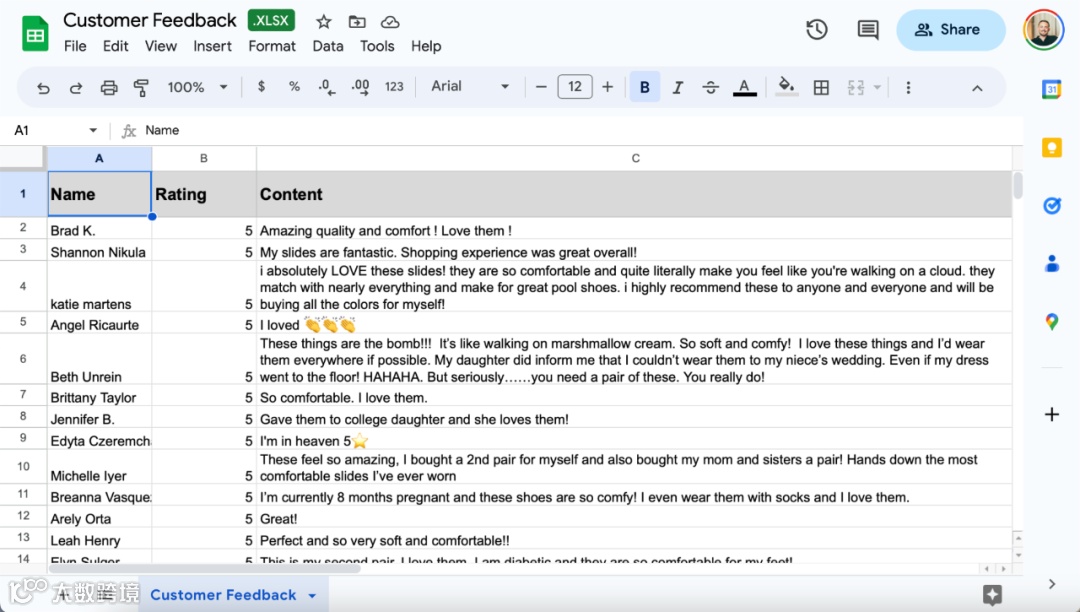Screen dimensions: 1080x612
Task: Select cell containing Shannon Nikula
Action: tap(99, 252)
